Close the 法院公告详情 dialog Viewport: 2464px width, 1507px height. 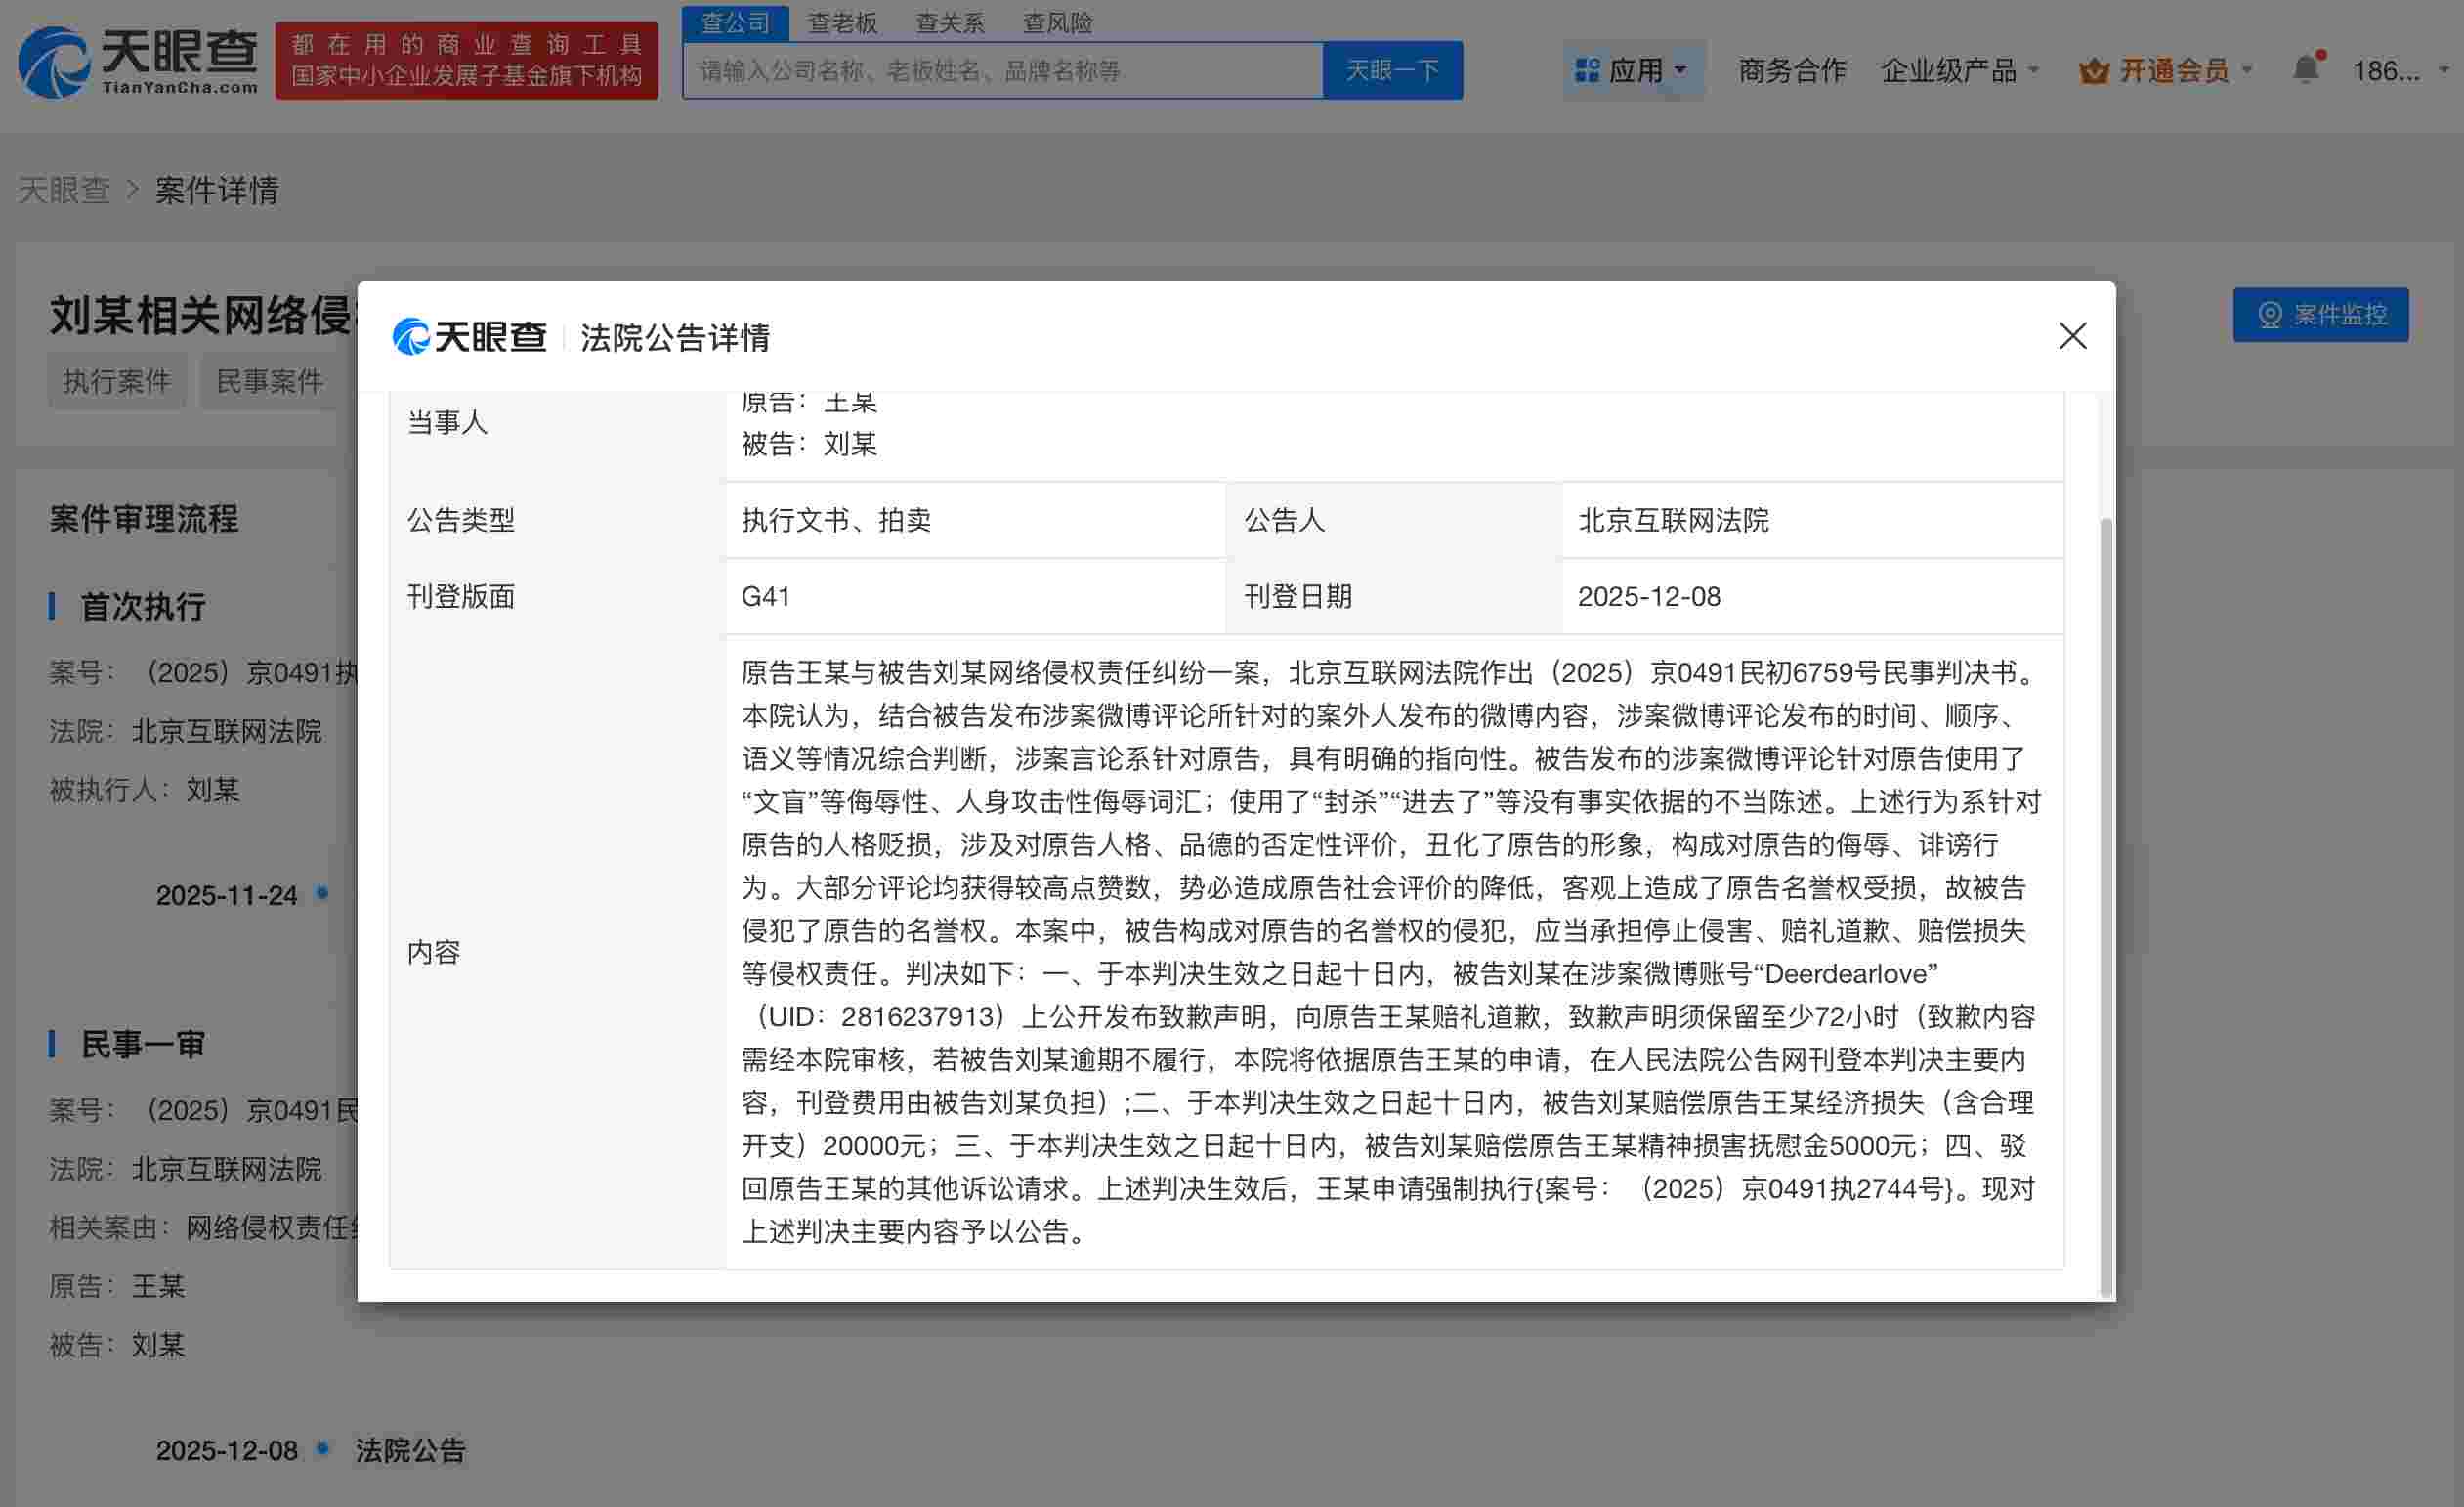click(2073, 337)
